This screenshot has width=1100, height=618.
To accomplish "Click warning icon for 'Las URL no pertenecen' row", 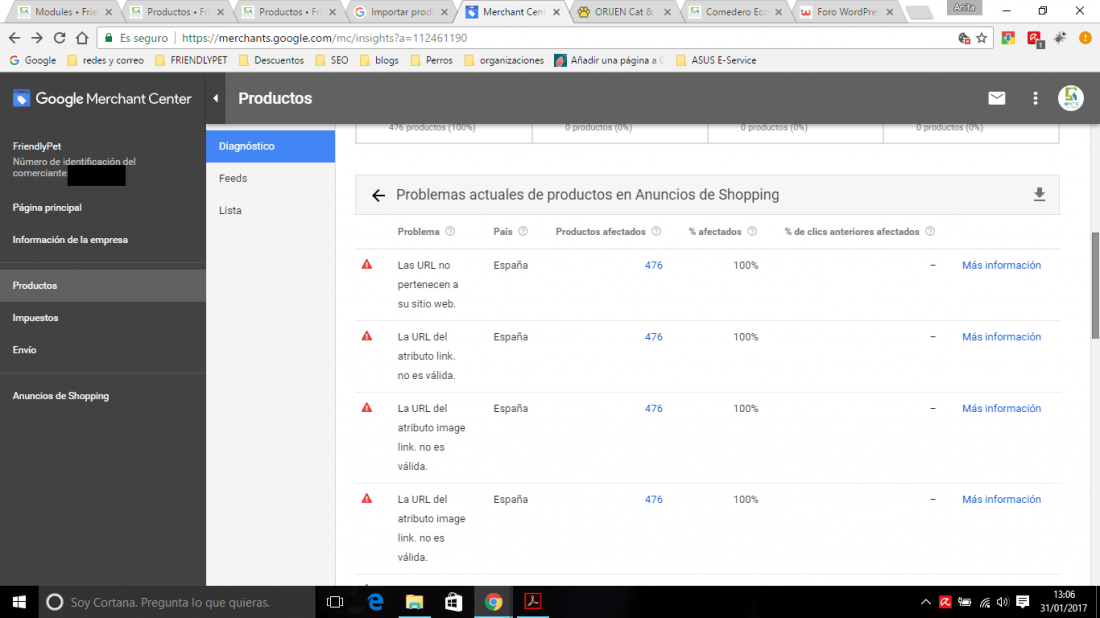I will [367, 264].
